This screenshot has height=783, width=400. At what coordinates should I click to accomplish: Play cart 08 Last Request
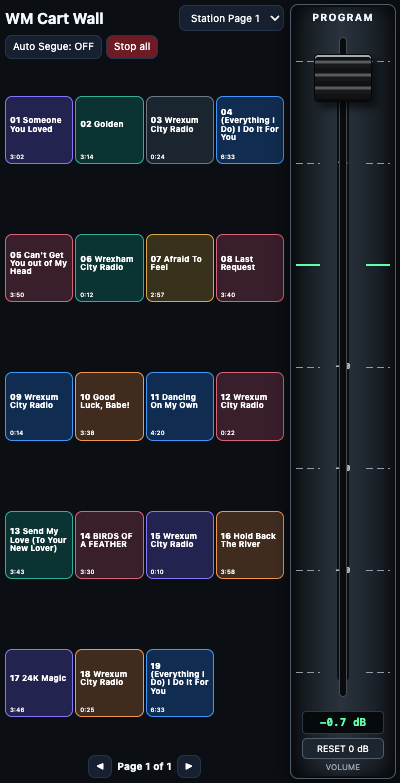point(250,268)
